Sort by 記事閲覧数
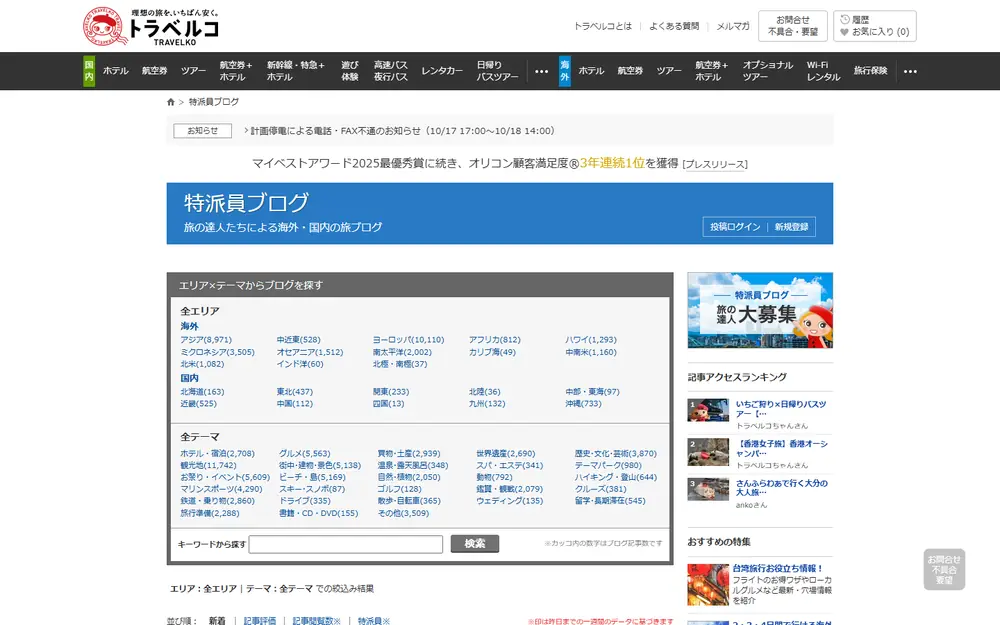Screen dimensions: 1000x625 (x=316, y=621)
